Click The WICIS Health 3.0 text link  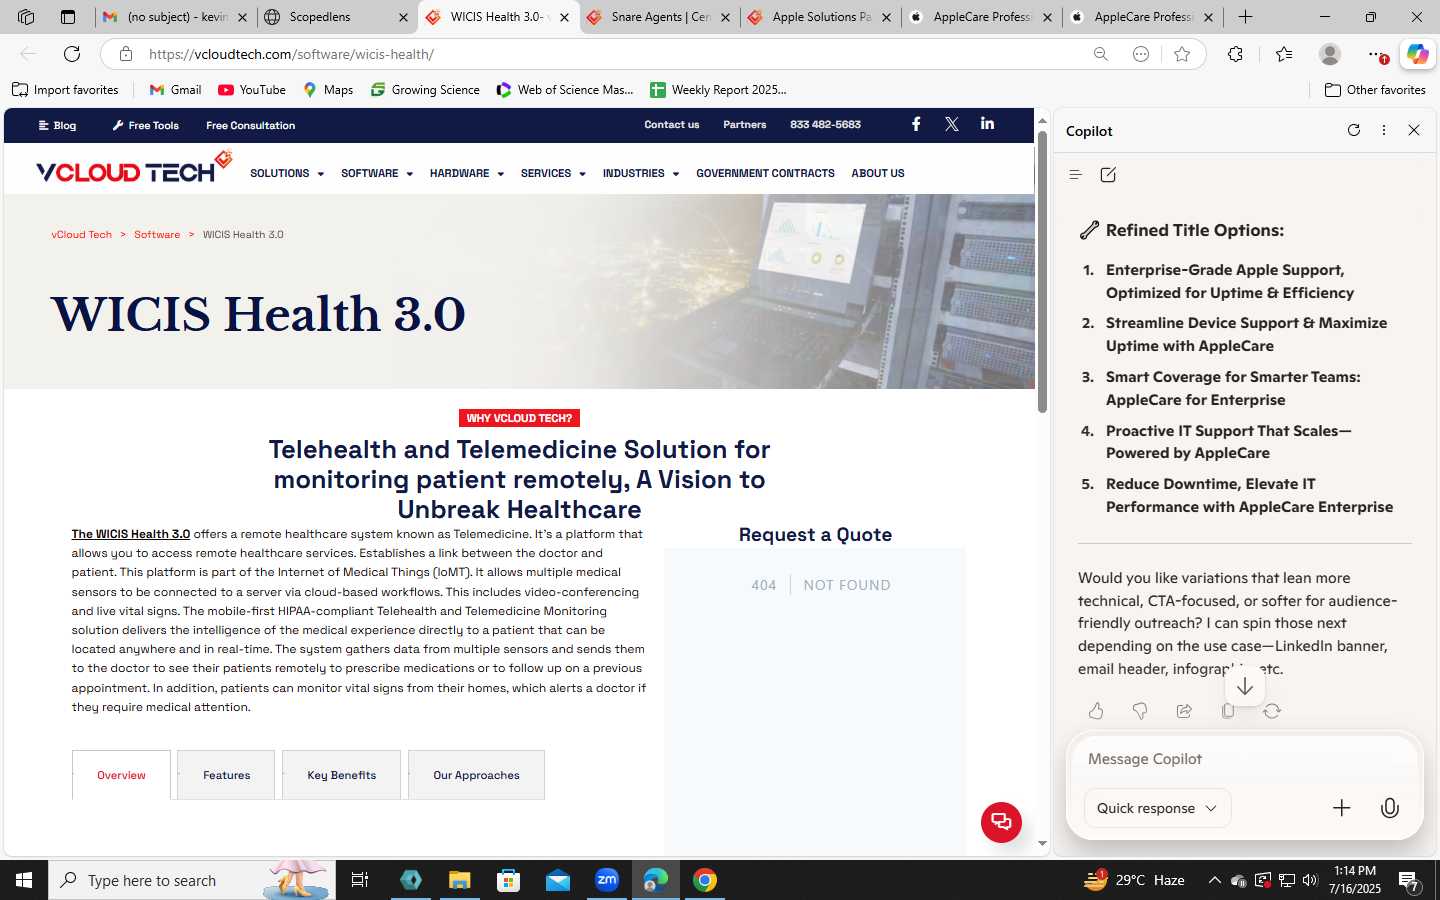[131, 534]
